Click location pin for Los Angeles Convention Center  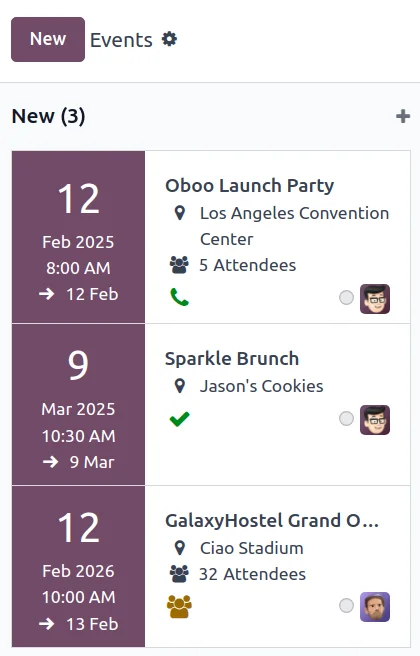pyautogui.click(x=179, y=213)
